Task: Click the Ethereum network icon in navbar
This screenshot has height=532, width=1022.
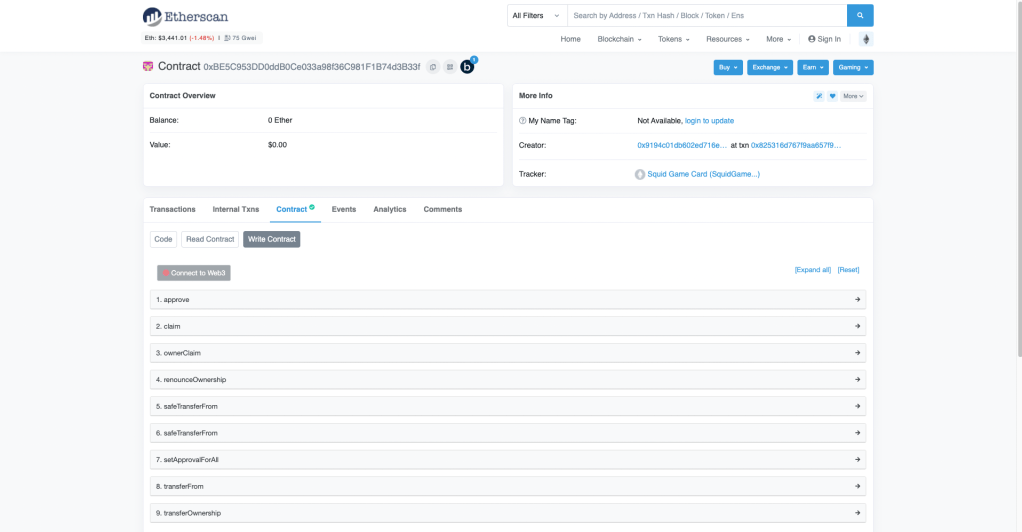Action: pos(864,39)
